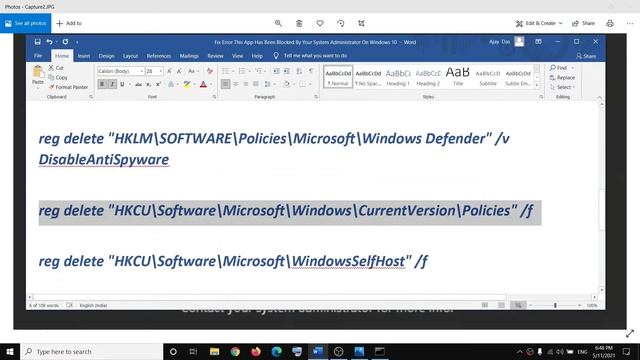
Task: Click the text highlight color marker
Action: point(187,84)
